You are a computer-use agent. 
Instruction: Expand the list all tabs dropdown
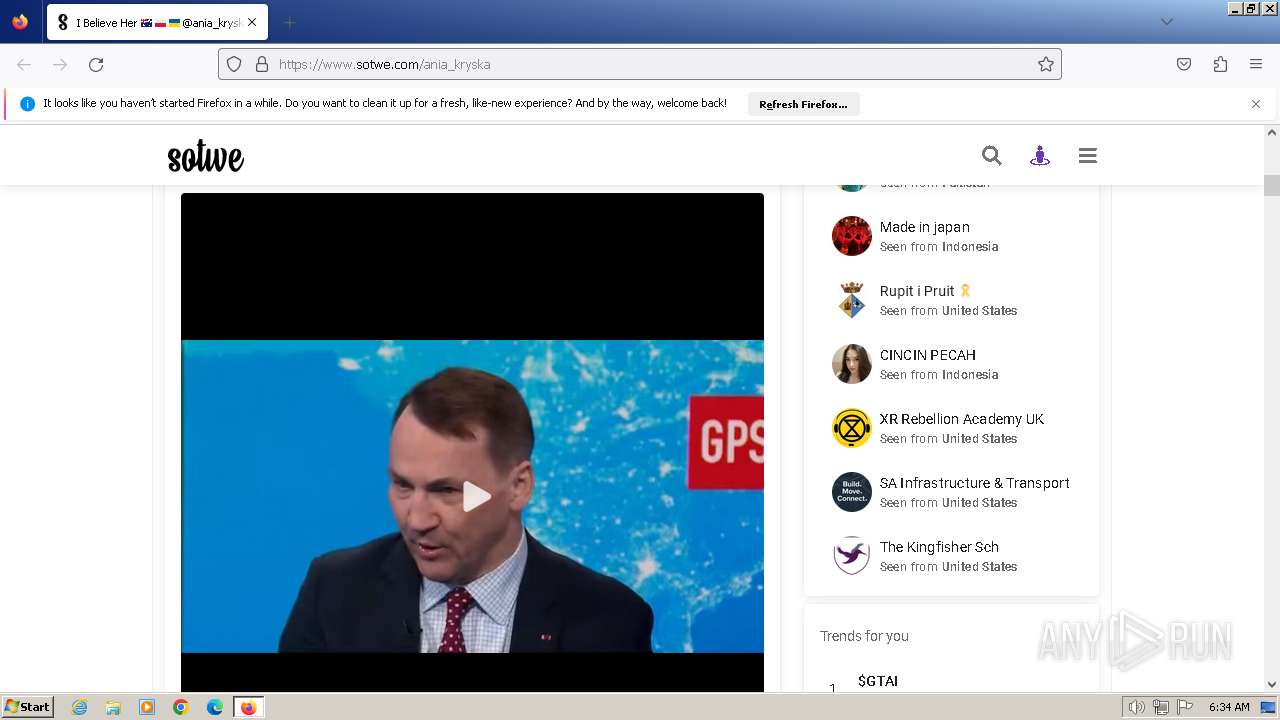(x=1166, y=22)
